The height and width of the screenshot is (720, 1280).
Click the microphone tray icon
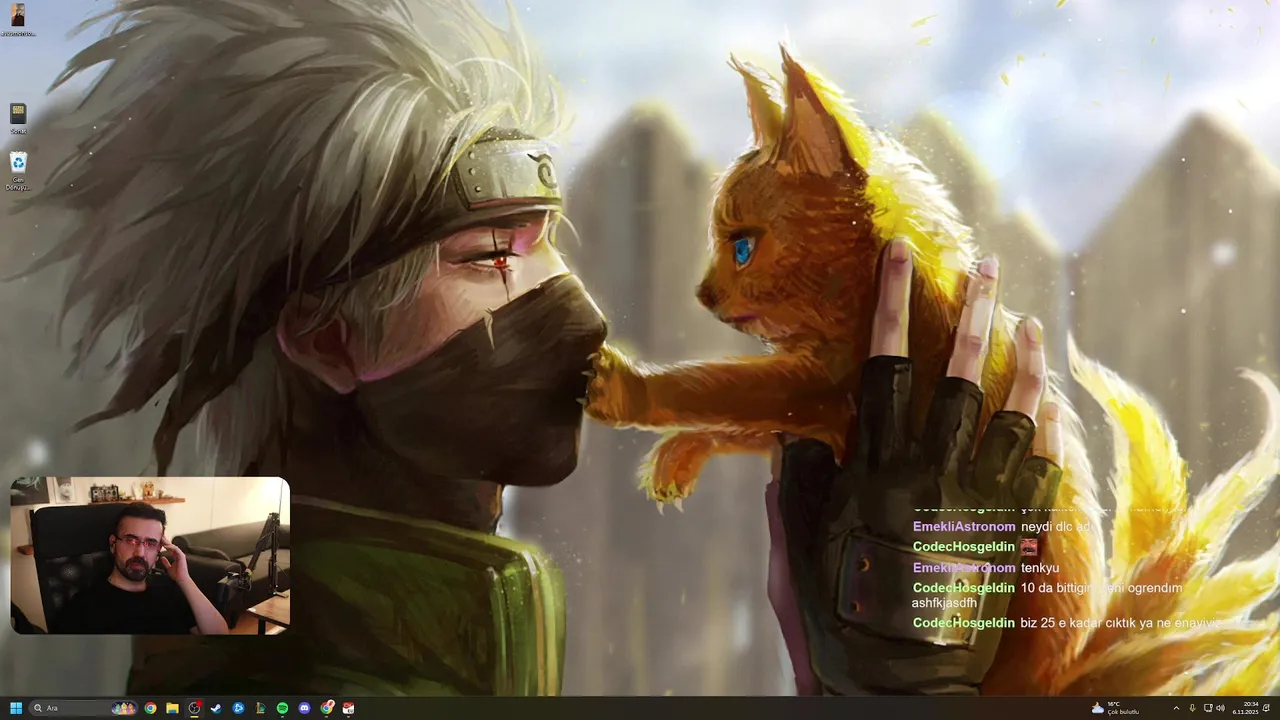tap(1192, 708)
